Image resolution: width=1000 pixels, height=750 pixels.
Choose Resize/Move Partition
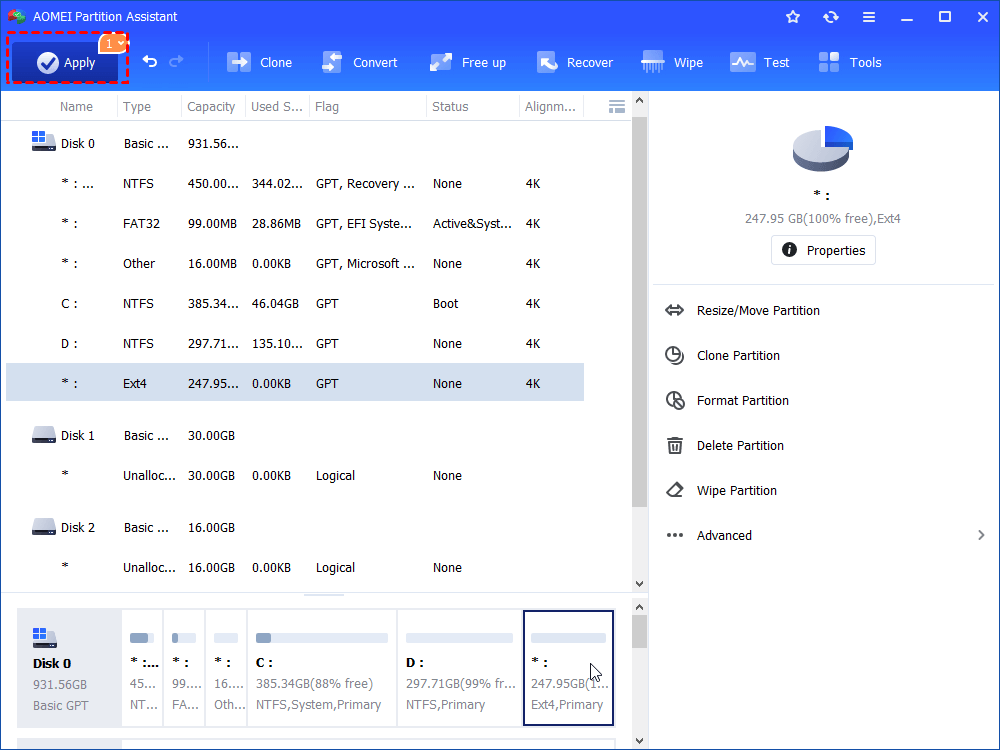(x=758, y=311)
